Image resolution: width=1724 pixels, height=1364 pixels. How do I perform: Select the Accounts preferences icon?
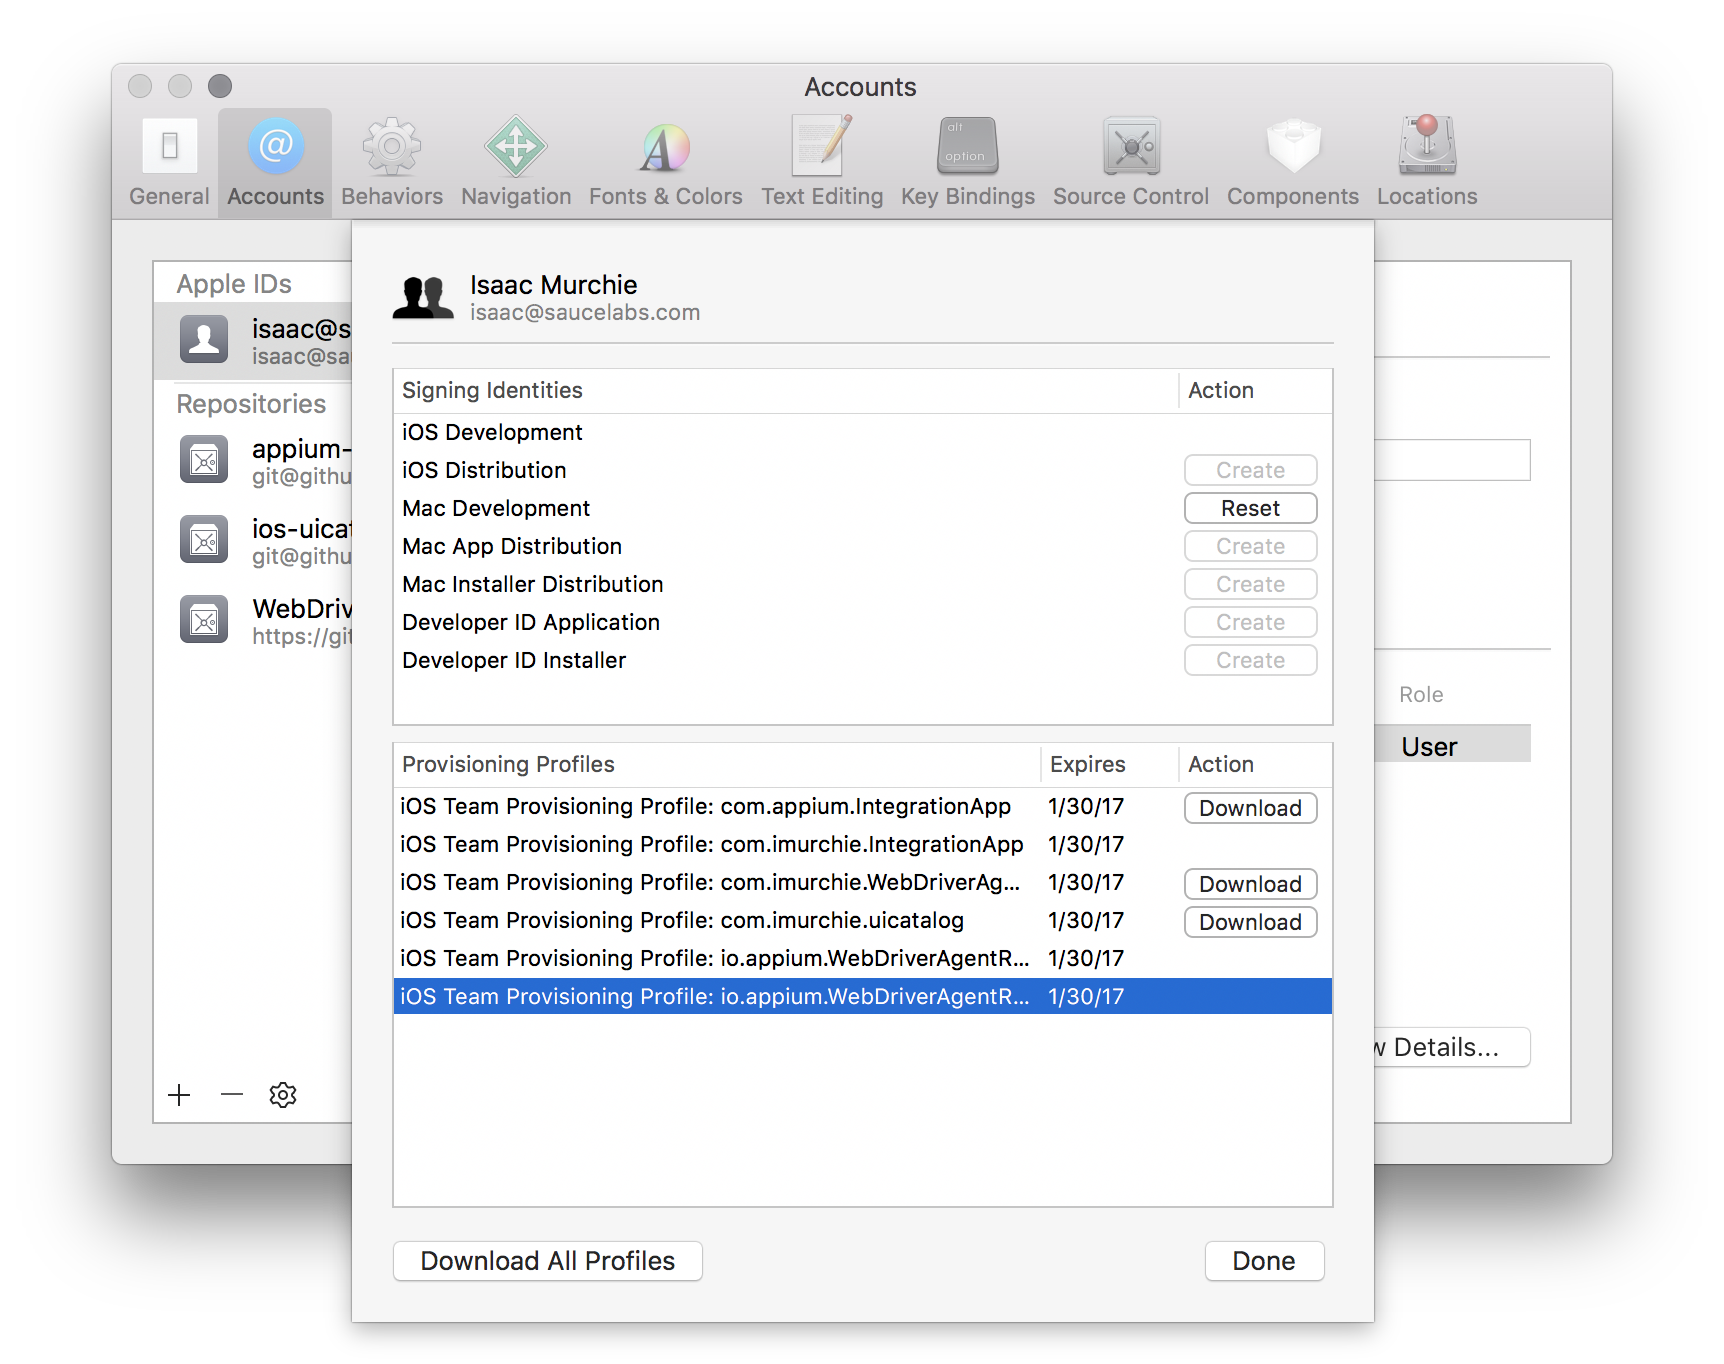click(x=274, y=160)
